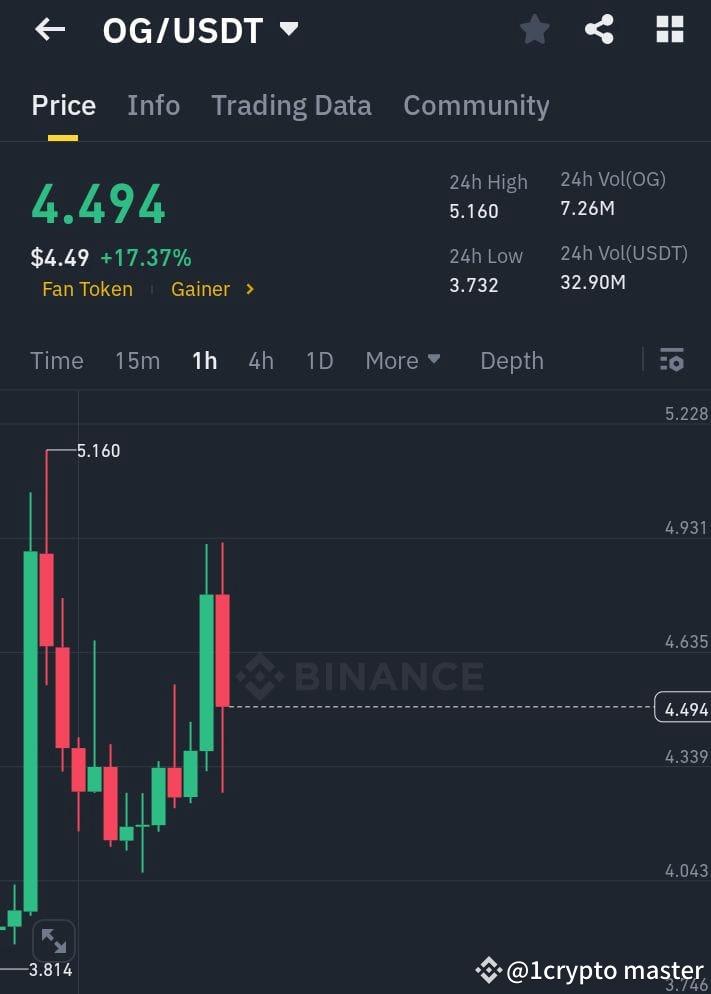Click the $4.49 fiat price
The height and width of the screenshot is (994, 711).
[60, 258]
